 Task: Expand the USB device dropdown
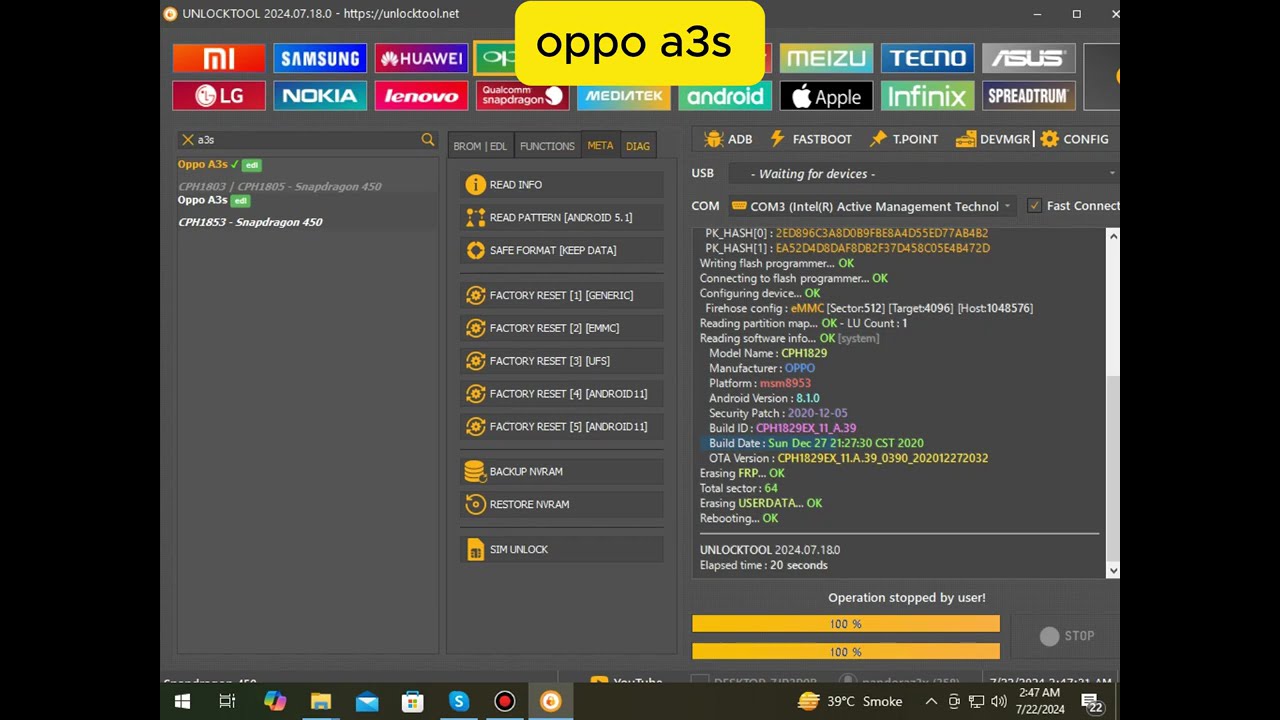point(1110,174)
